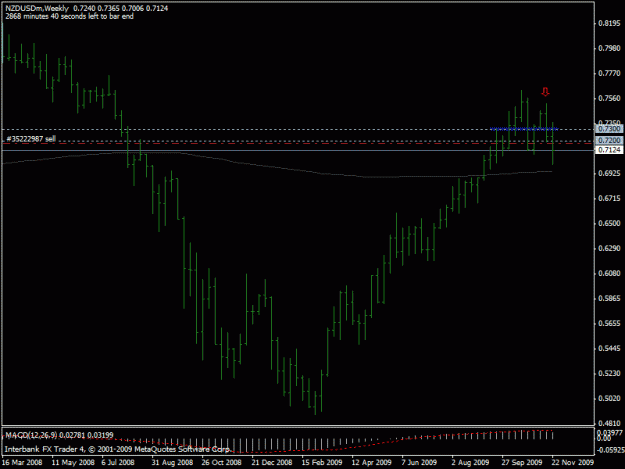Image resolution: width=625 pixels, height=469 pixels.
Task: Click the 0.7300 price level tag
Action: coord(609,129)
